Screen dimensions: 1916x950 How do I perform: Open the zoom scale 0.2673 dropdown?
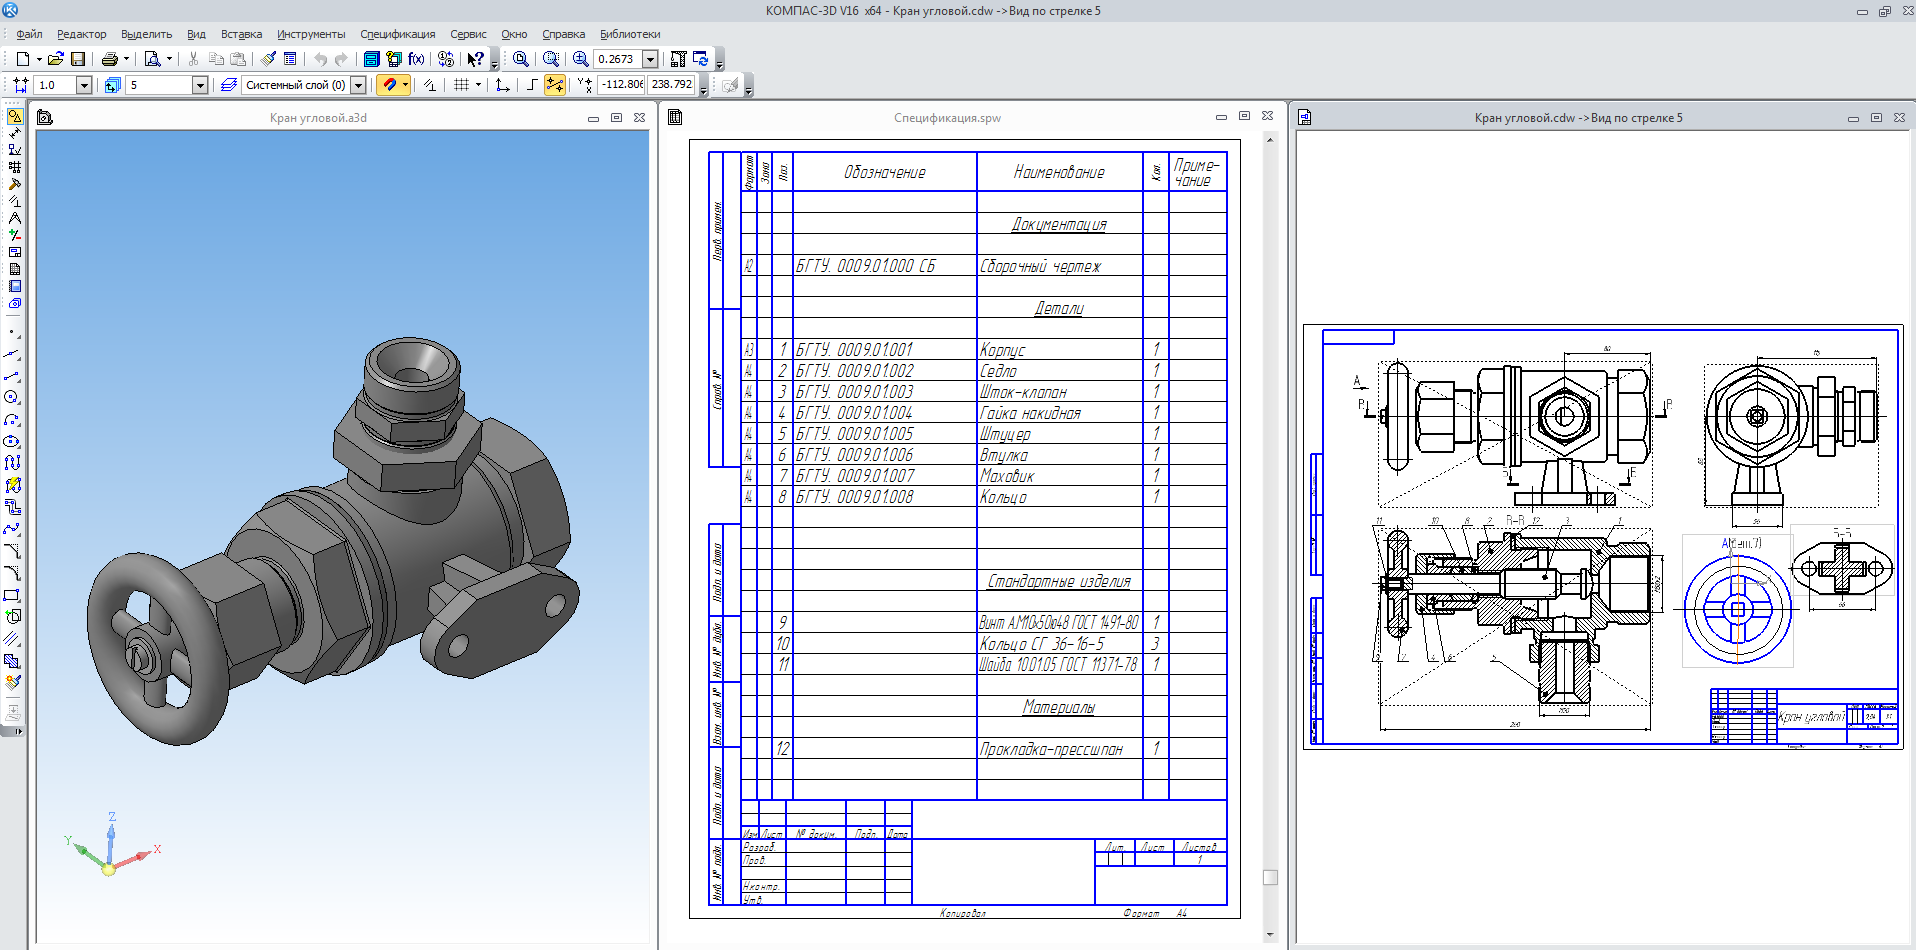[x=650, y=59]
